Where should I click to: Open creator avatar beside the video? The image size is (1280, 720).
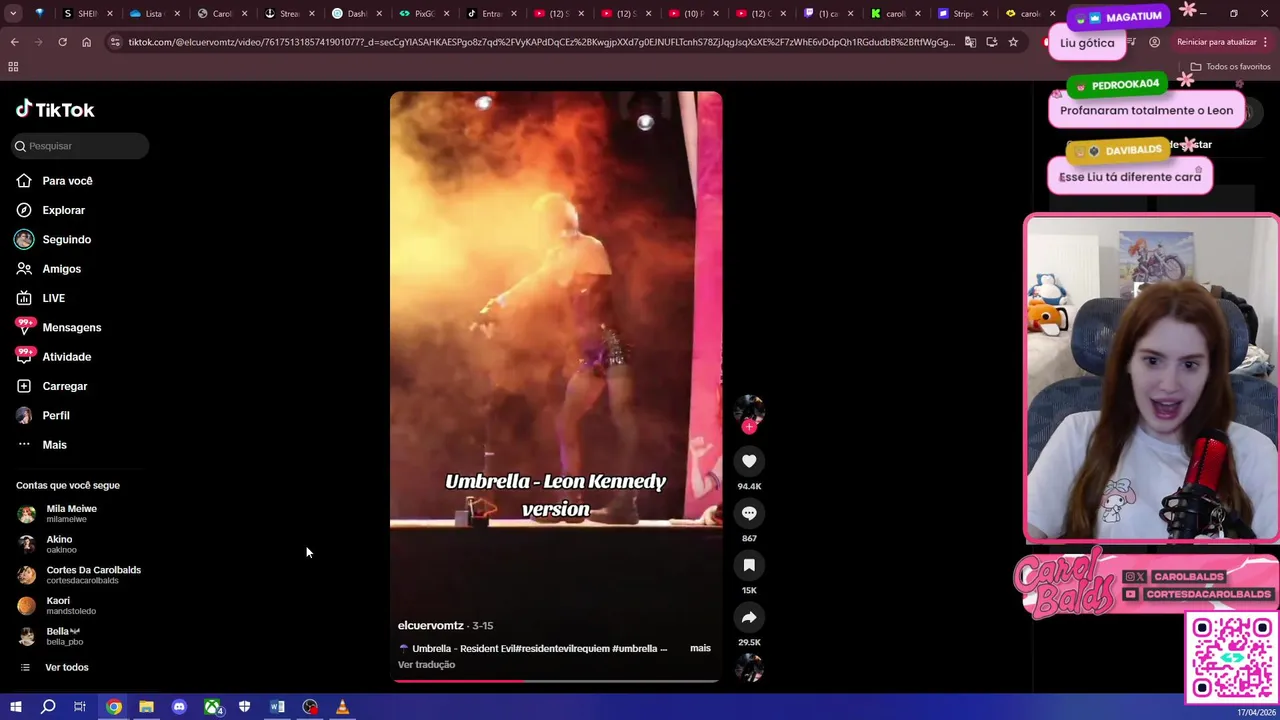coord(749,409)
